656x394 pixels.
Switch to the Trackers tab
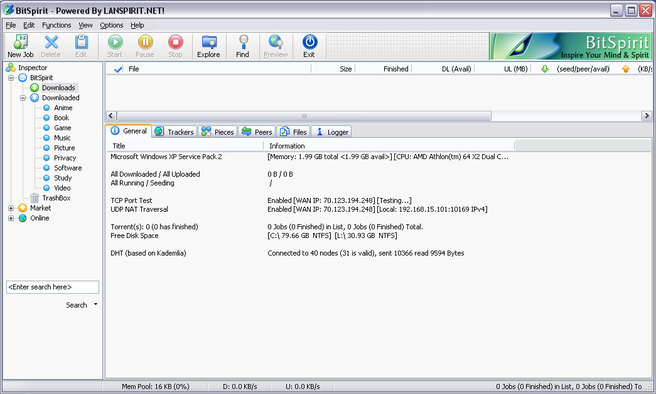coord(174,132)
